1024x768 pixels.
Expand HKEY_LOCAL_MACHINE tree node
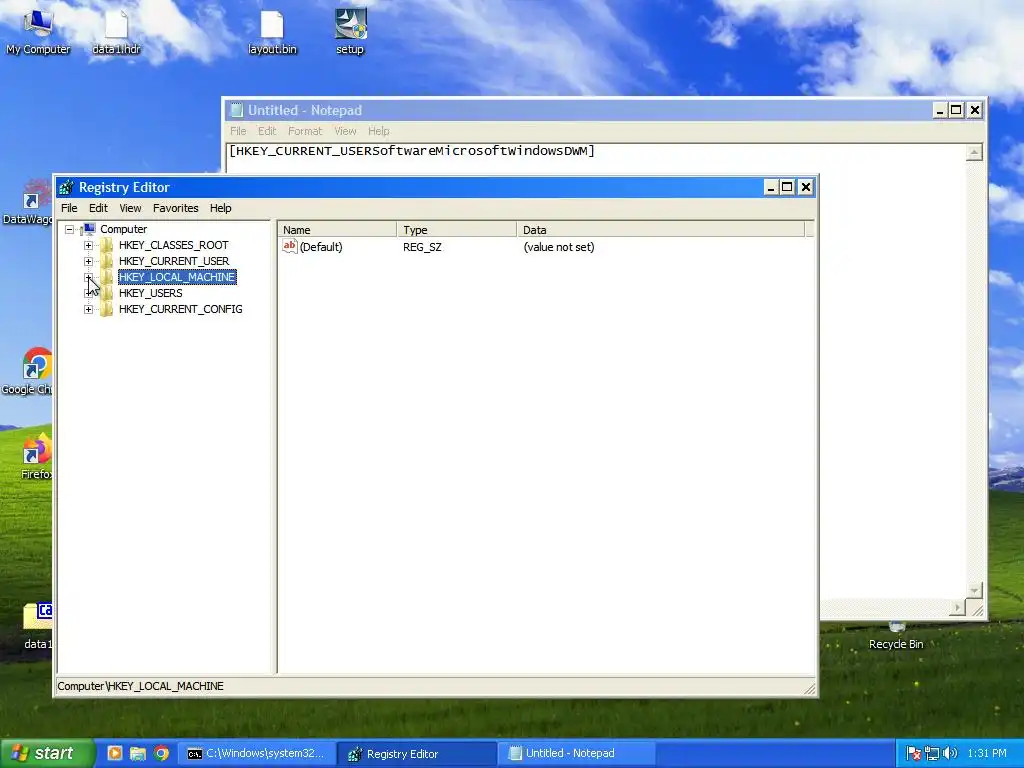[88, 278]
